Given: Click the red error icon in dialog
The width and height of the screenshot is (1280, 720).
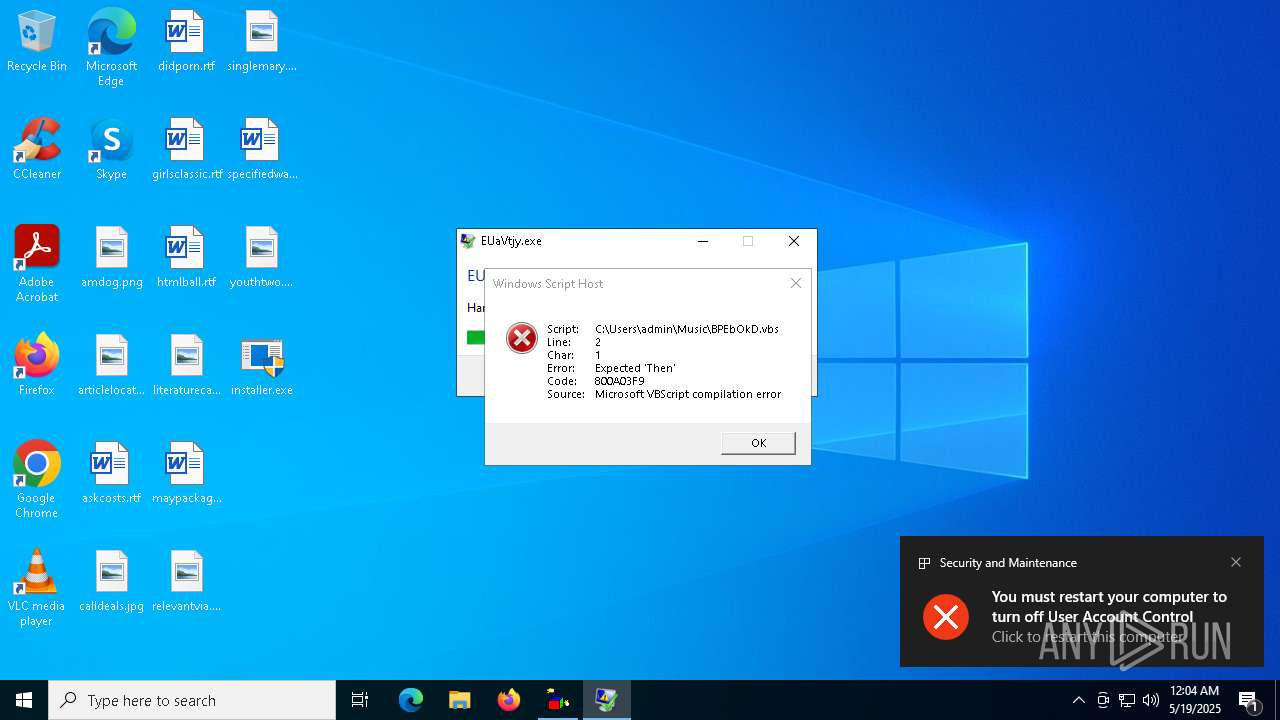Looking at the screenshot, I should click(x=521, y=338).
